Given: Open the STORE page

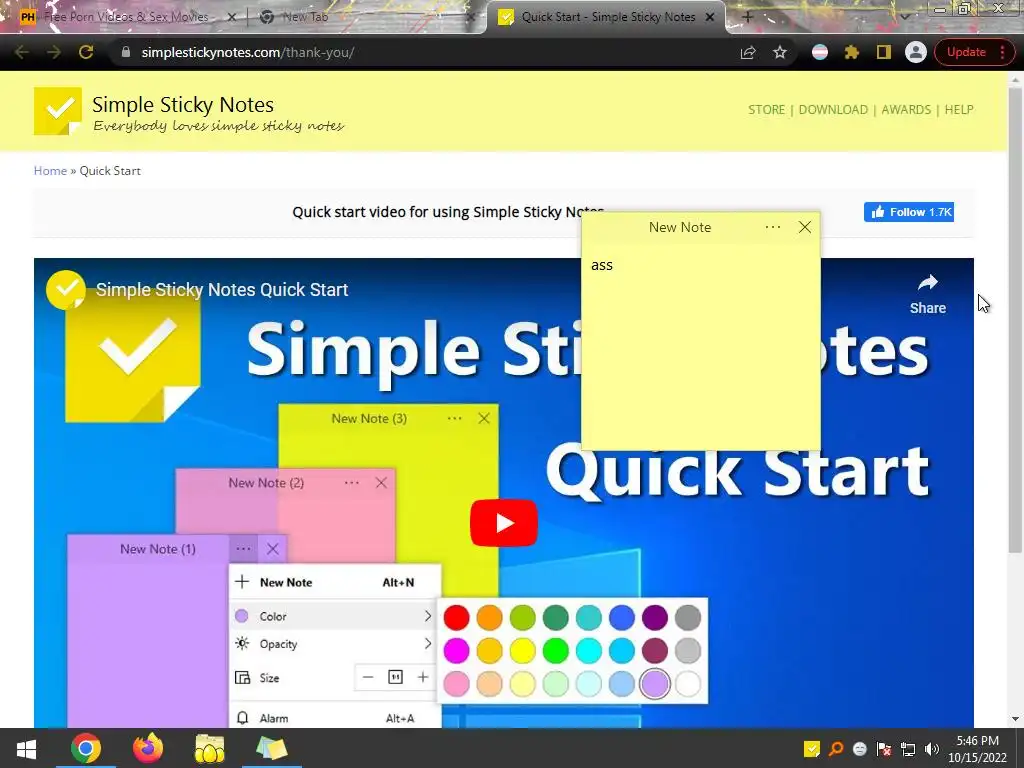Looking at the screenshot, I should (x=767, y=110).
